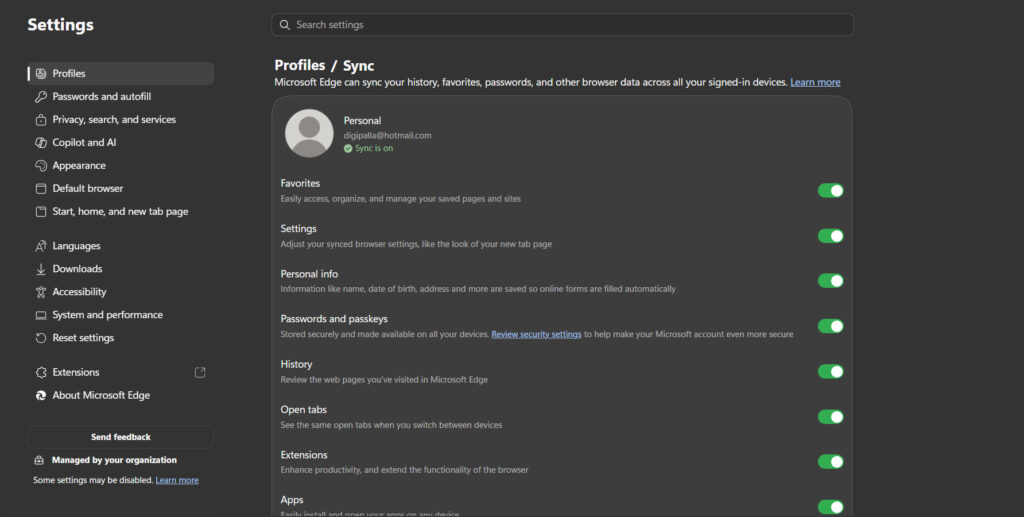The image size is (1024, 517).
Task: Go back via Profiles breadcrumb in heading
Action: coord(300,65)
